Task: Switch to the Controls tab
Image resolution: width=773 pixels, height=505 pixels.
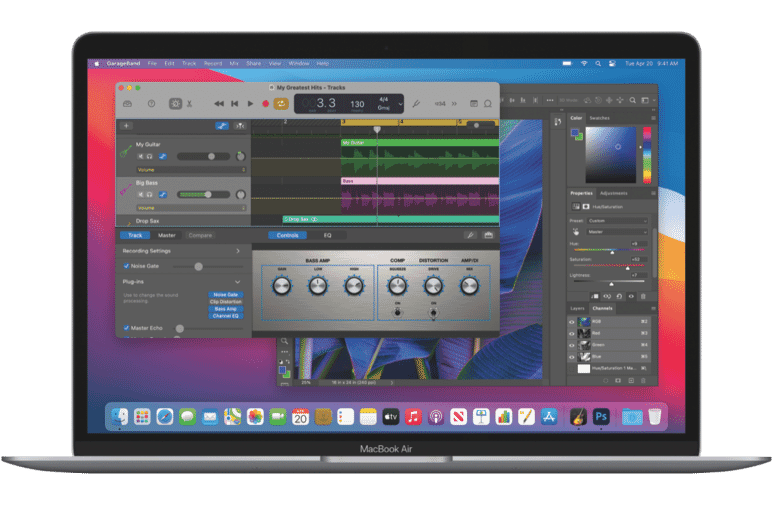Action: tap(287, 235)
